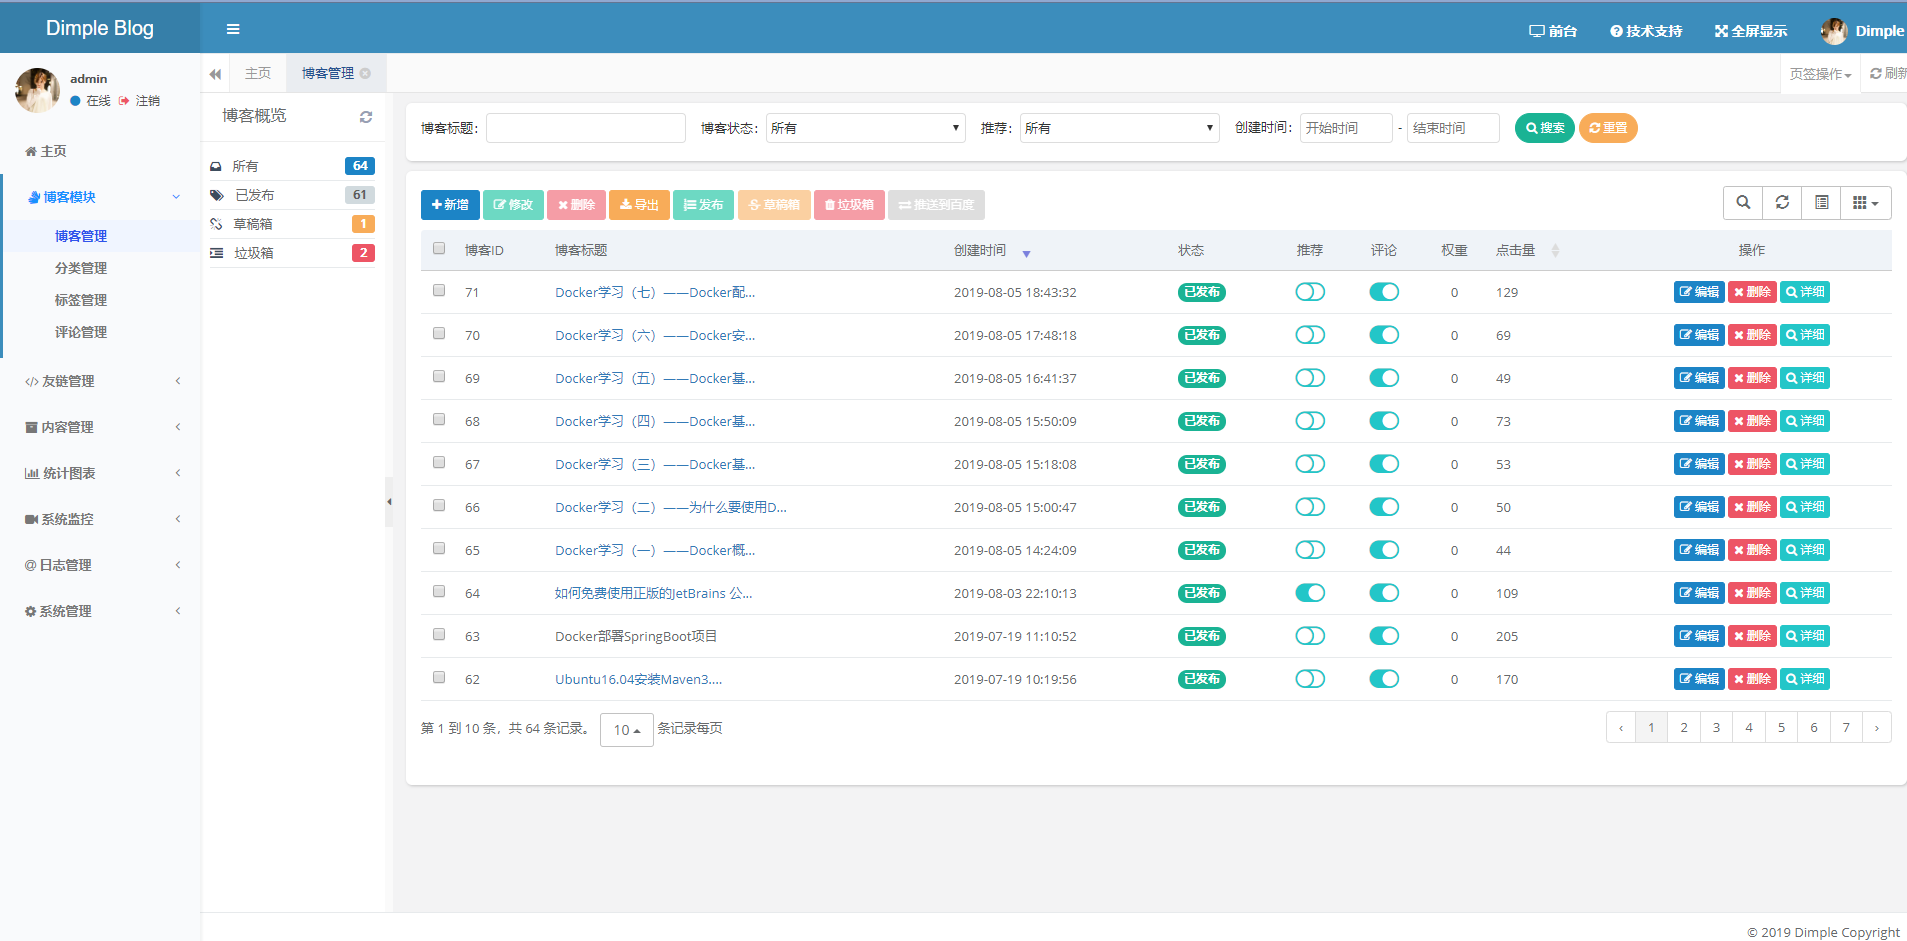Expand 友链管理 menu
Screen dimensions: 1907x941
pos(100,381)
